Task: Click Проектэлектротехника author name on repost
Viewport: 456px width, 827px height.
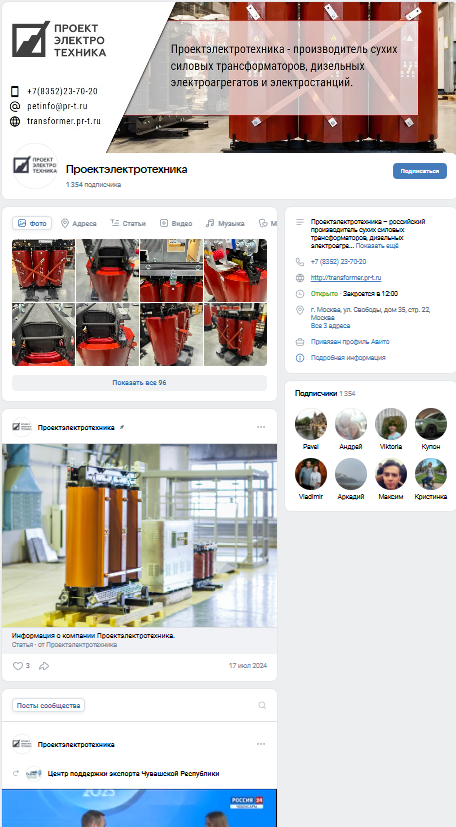Action: click(76, 744)
